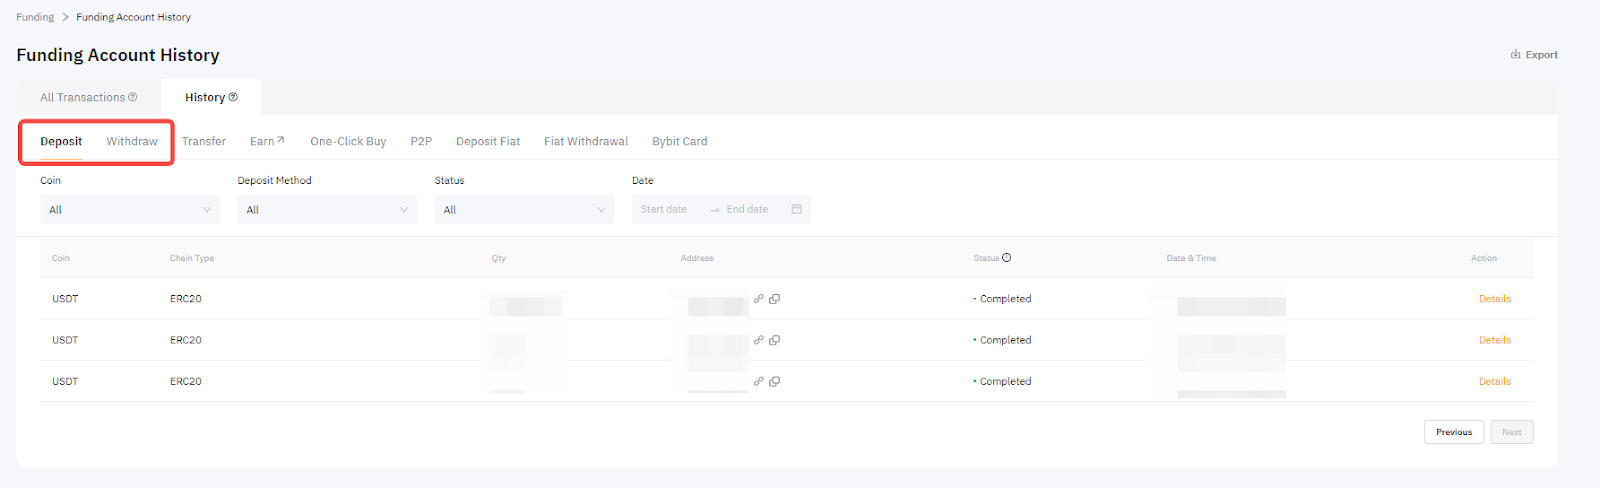Click the Status column info icon

[1007, 258]
